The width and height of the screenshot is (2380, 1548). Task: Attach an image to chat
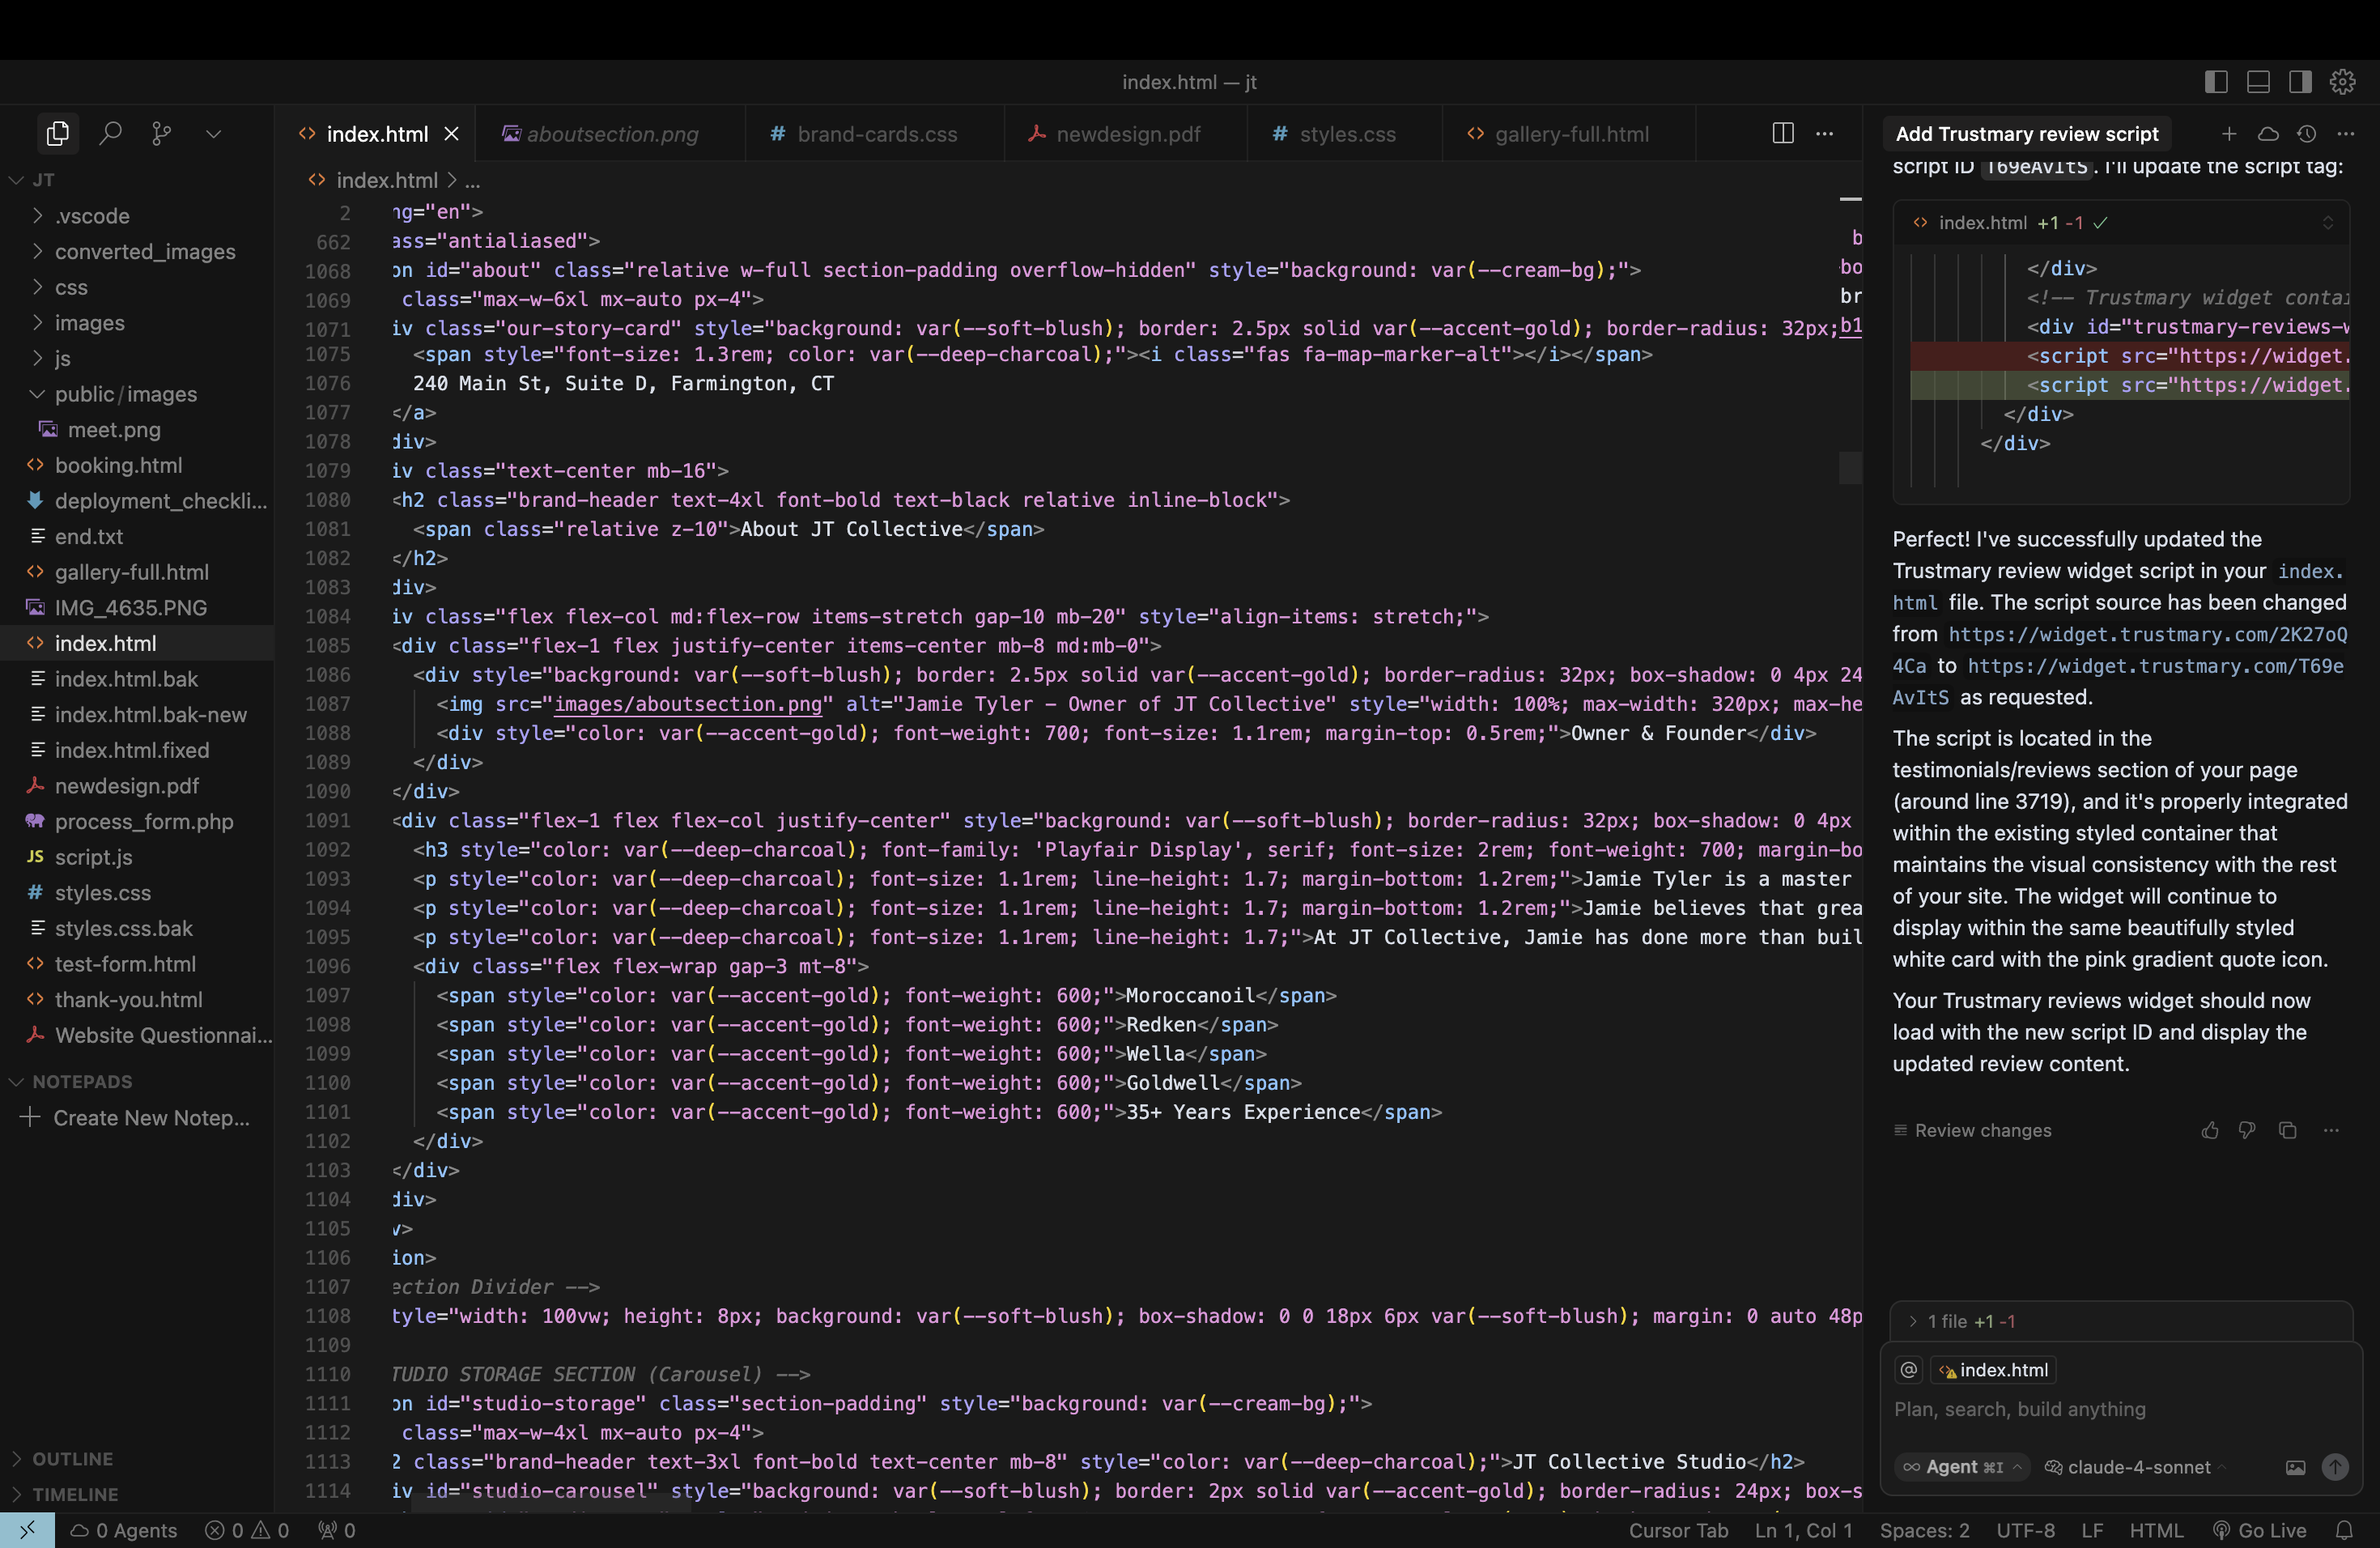[2295, 1467]
